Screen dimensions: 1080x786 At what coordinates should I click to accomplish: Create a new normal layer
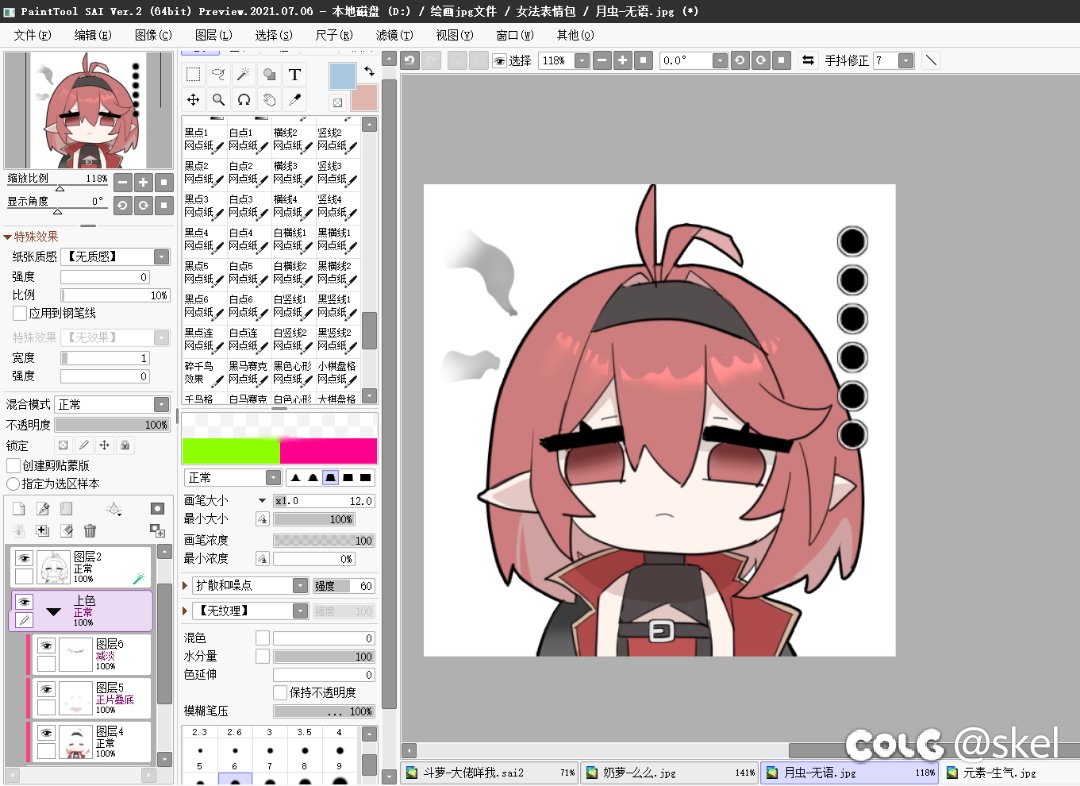19,508
